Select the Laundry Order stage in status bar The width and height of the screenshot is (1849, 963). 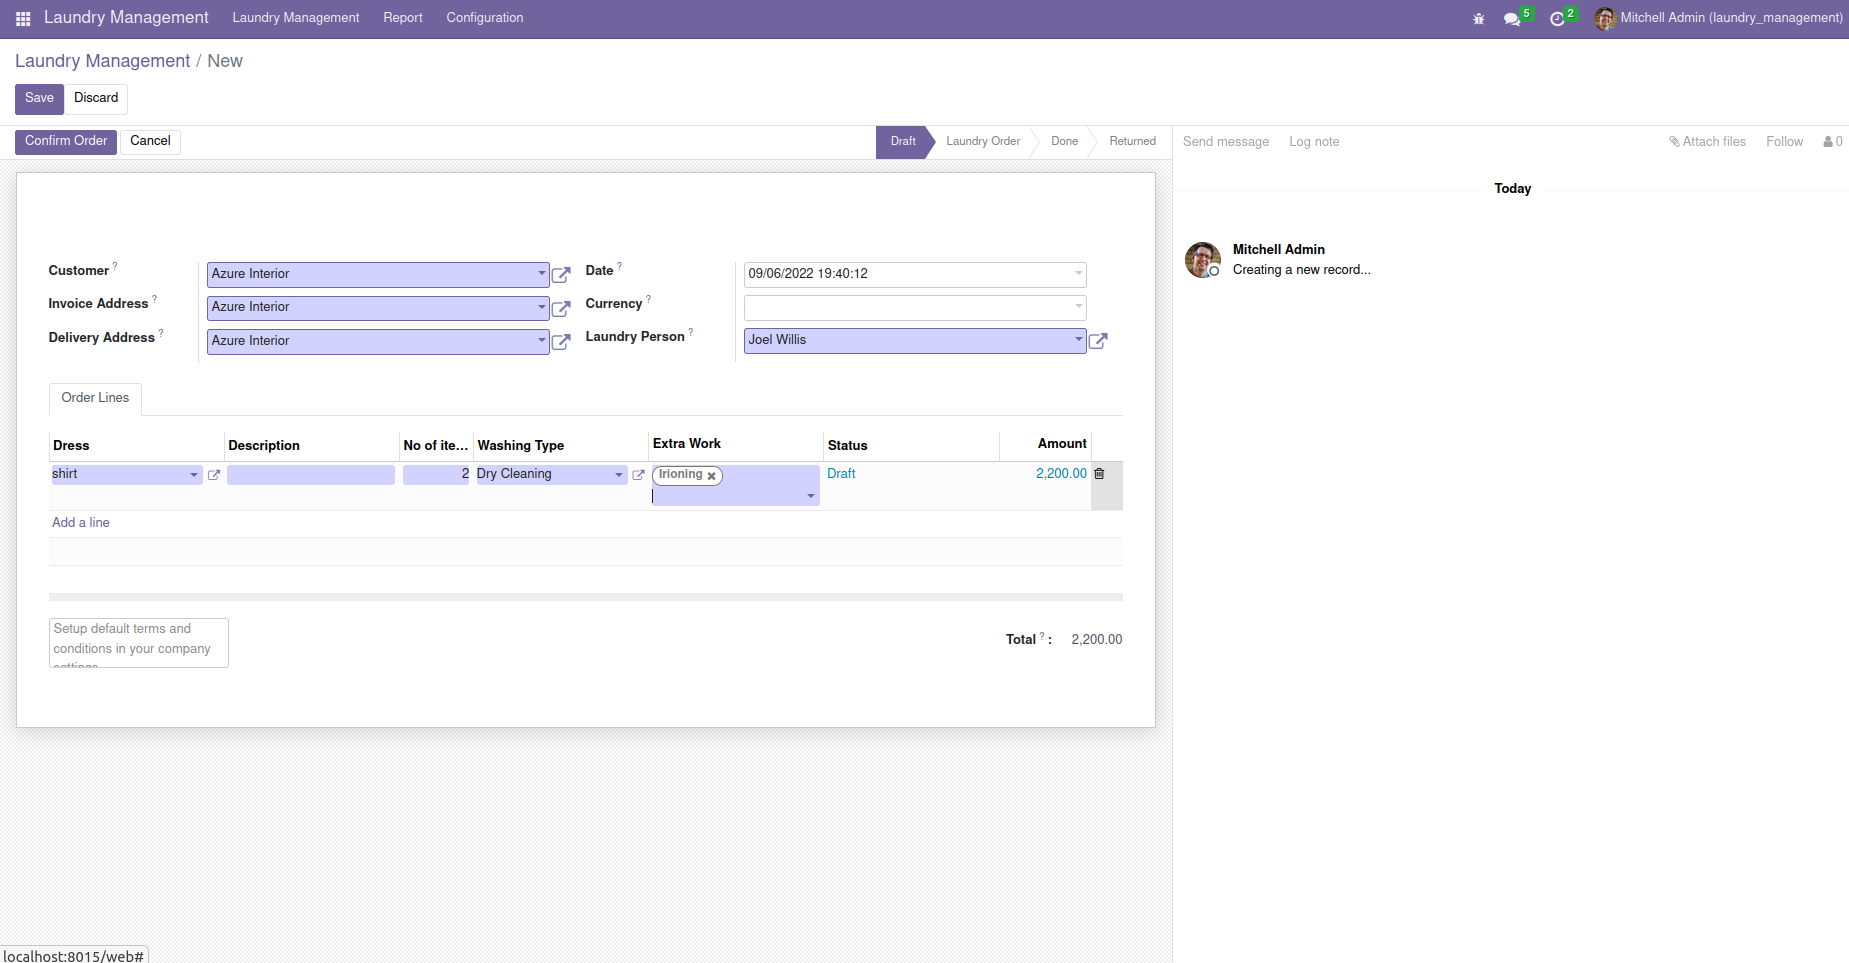pos(983,142)
